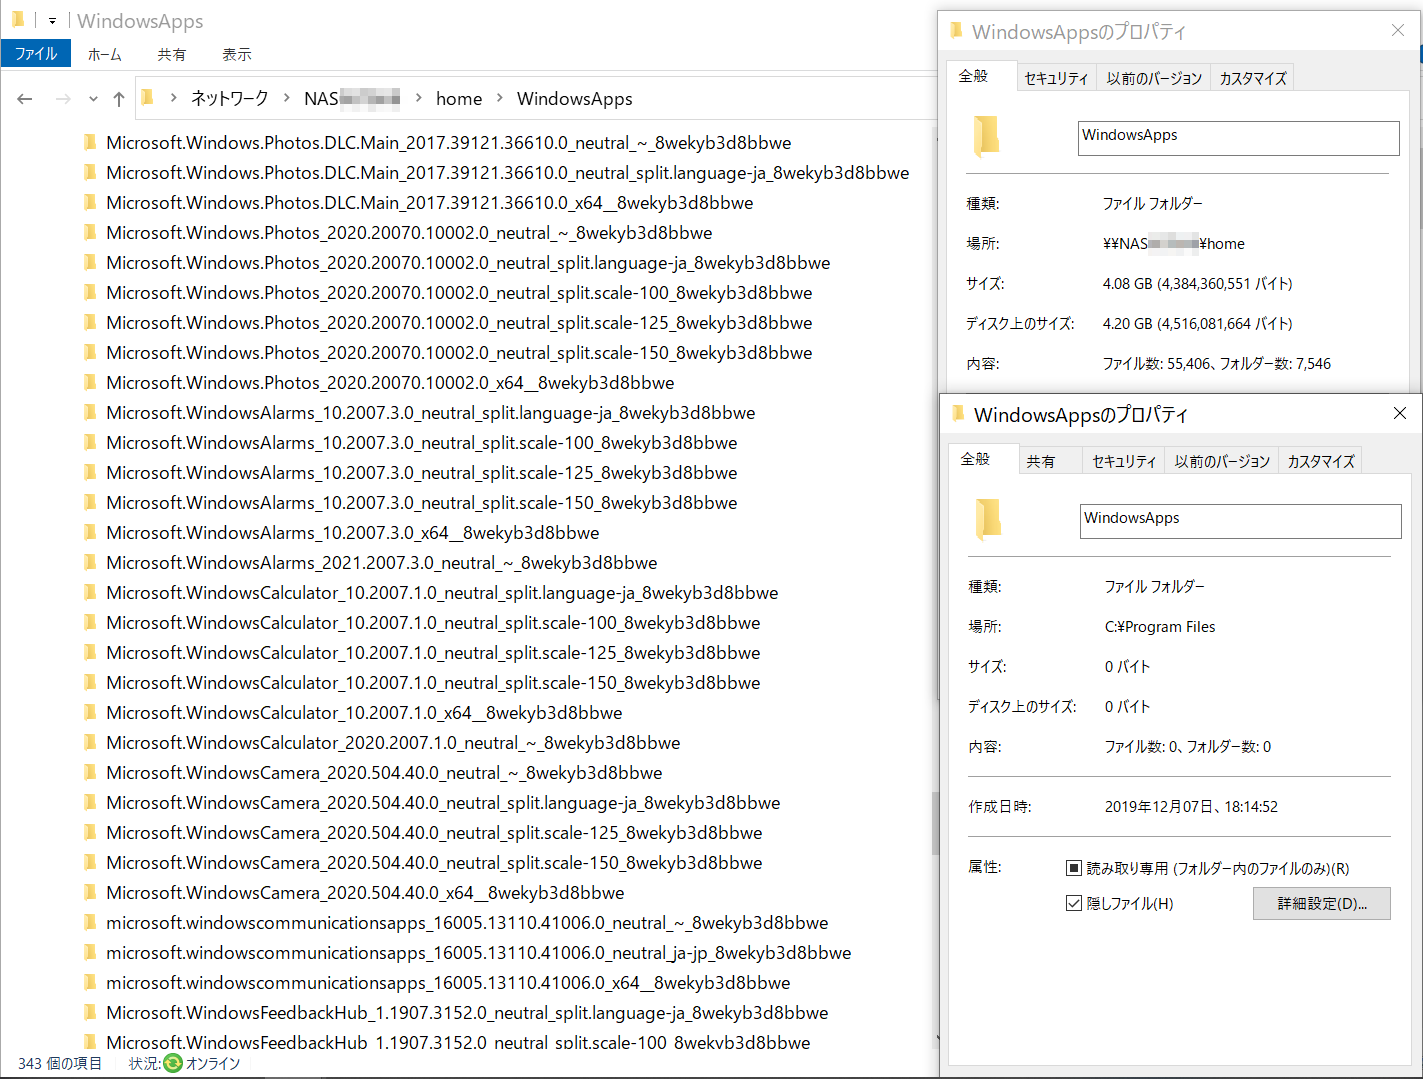Switch to the ホーム ribbon tab
Image resolution: width=1423 pixels, height=1079 pixels.
click(x=105, y=55)
